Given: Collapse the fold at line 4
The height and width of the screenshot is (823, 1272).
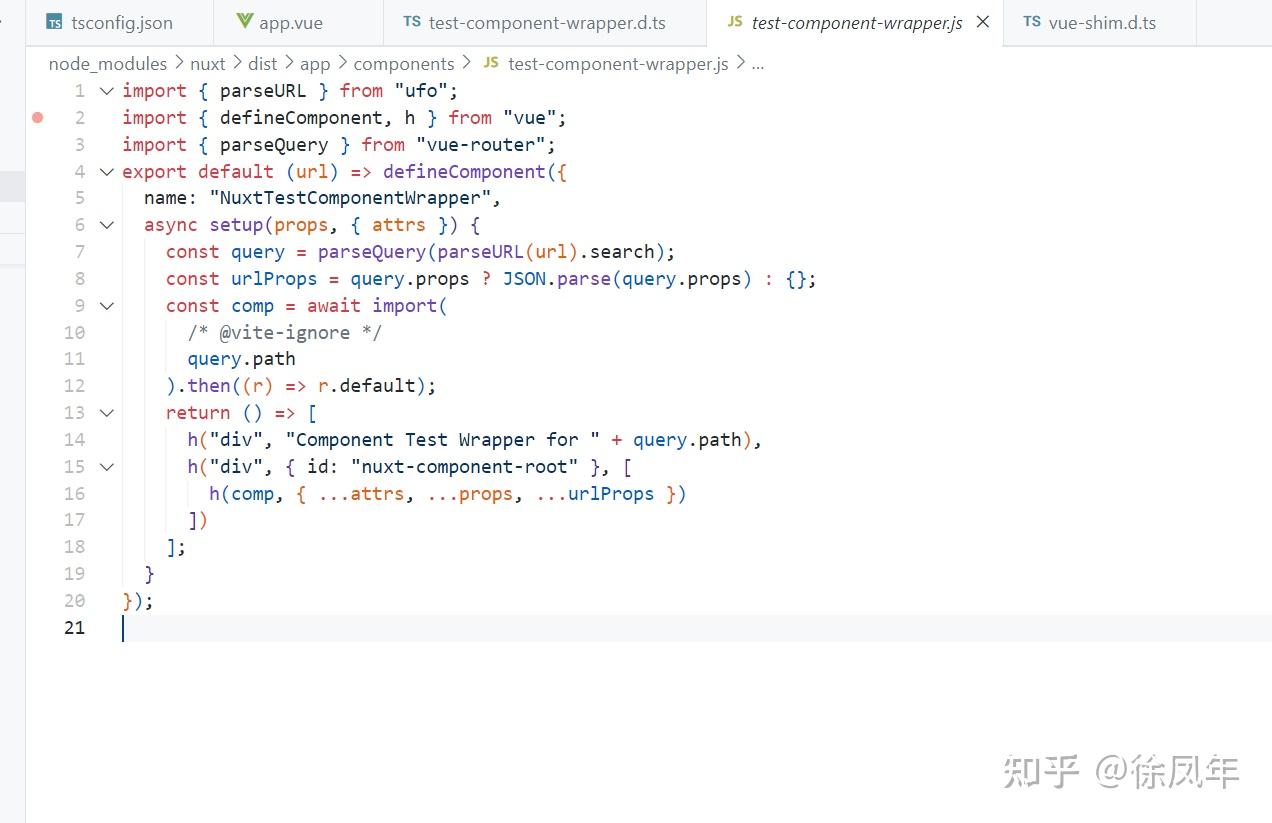Looking at the screenshot, I should coord(107,172).
